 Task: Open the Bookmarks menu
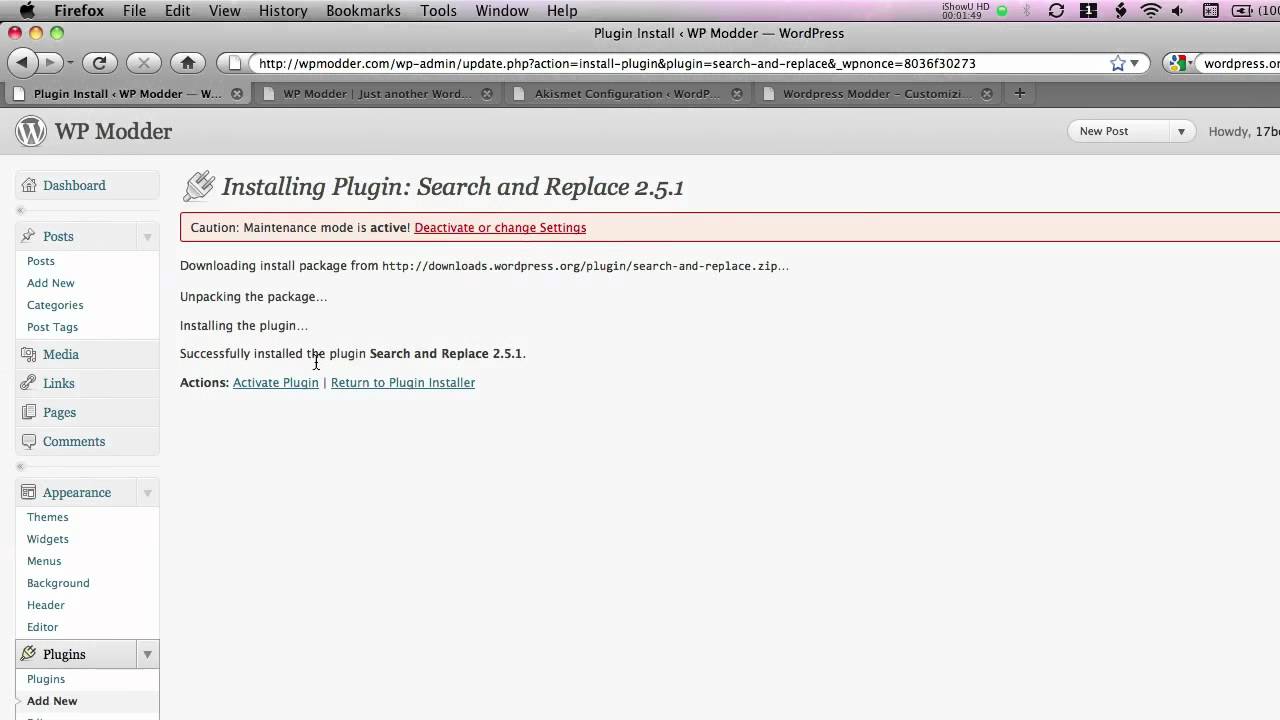pos(363,10)
